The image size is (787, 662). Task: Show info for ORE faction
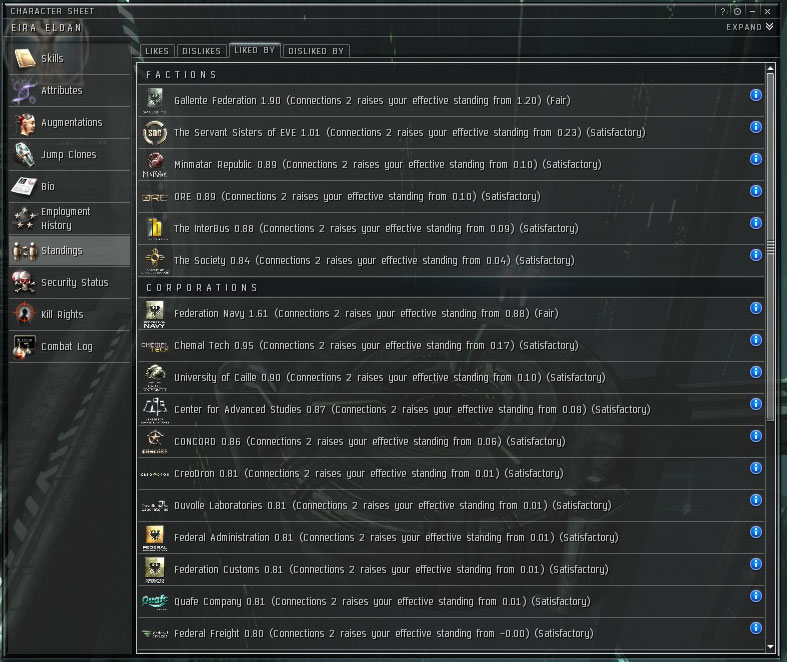(756, 191)
